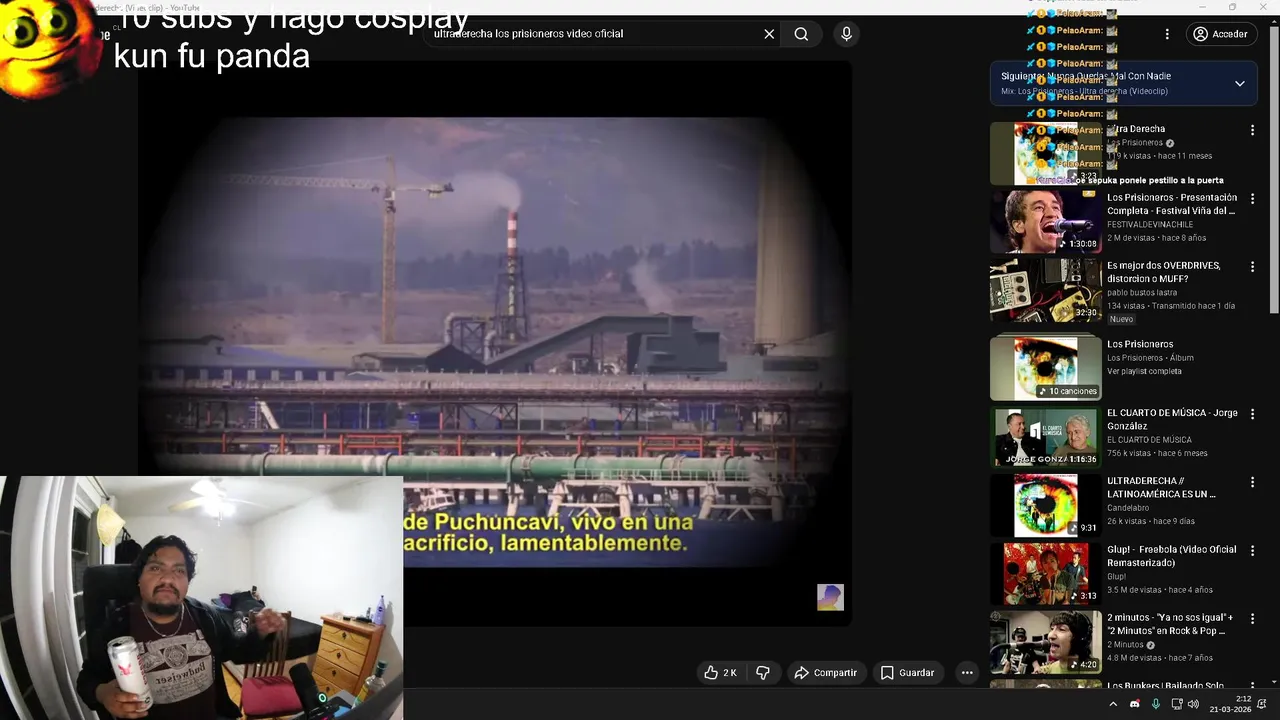
Task: Like the video (2 K thumbs up)
Action: 720,673
